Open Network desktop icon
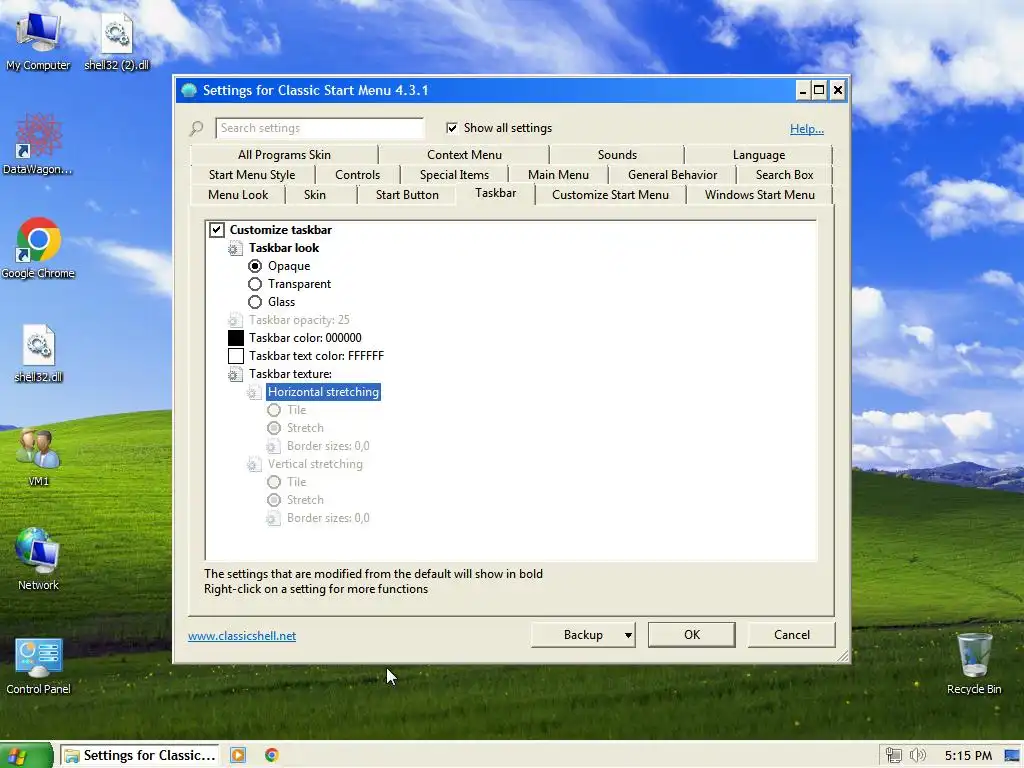 [39, 560]
